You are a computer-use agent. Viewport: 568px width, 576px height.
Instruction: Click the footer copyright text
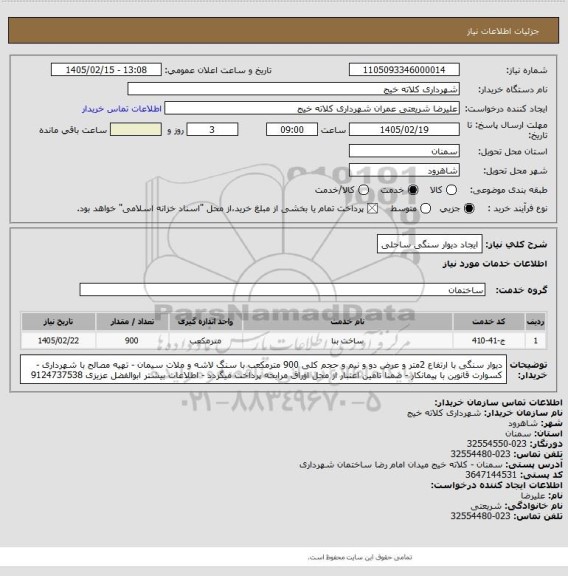click(360, 557)
